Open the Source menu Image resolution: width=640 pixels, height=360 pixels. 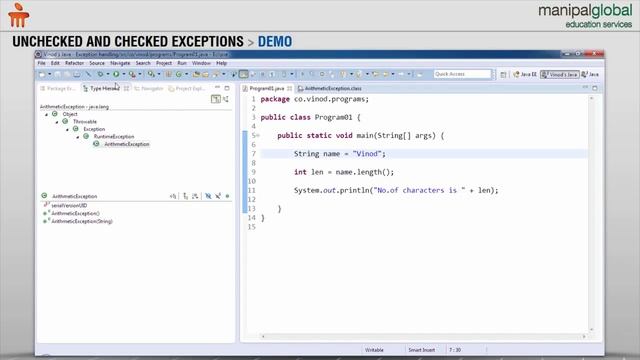click(97, 63)
